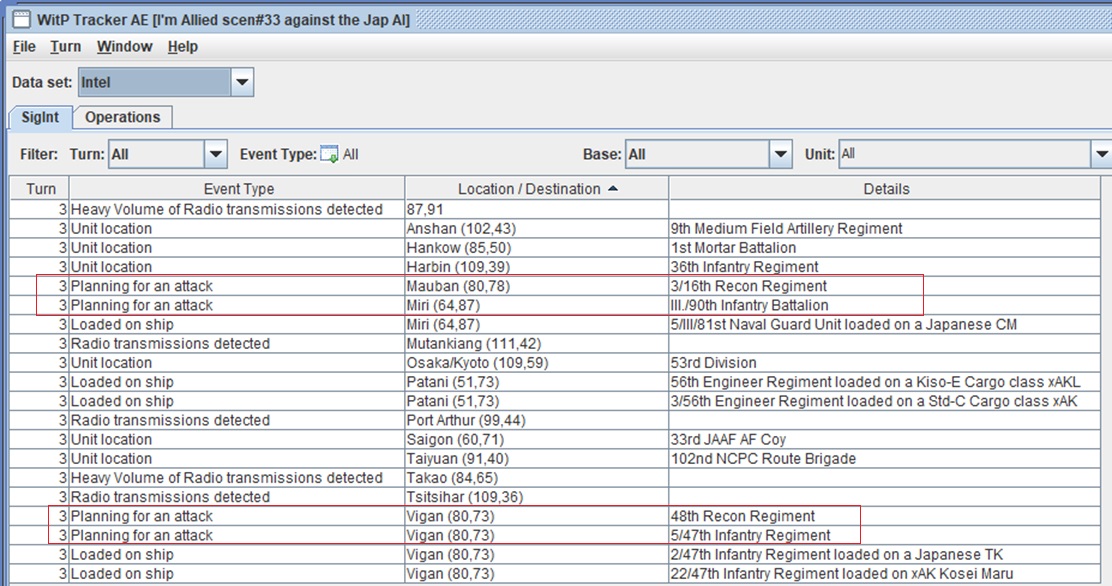Sort by the Turn column header
This screenshot has height=586, width=1112.
click(40, 189)
